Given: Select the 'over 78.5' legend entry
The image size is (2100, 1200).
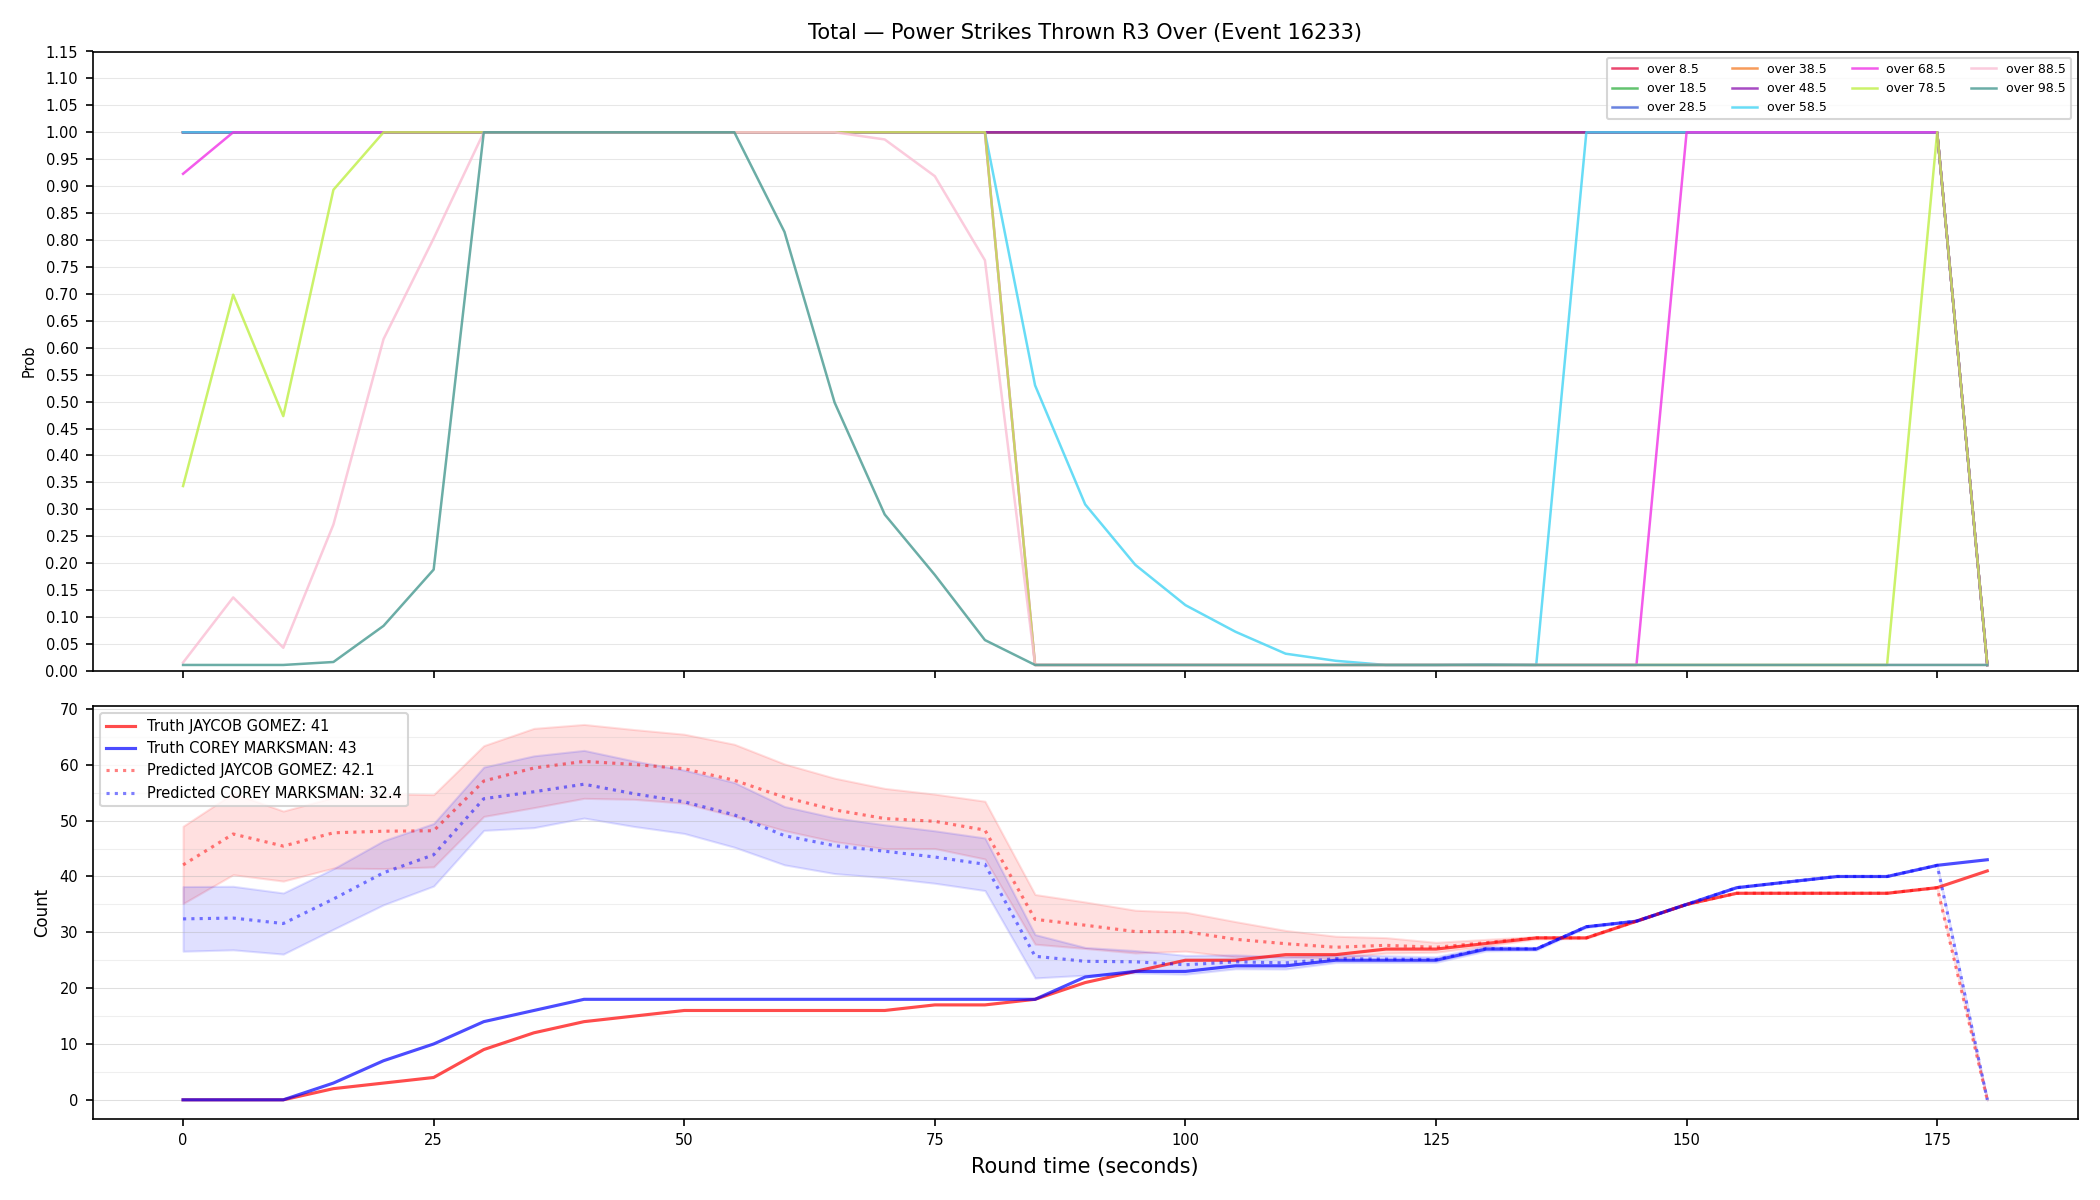Looking at the screenshot, I should (1898, 88).
